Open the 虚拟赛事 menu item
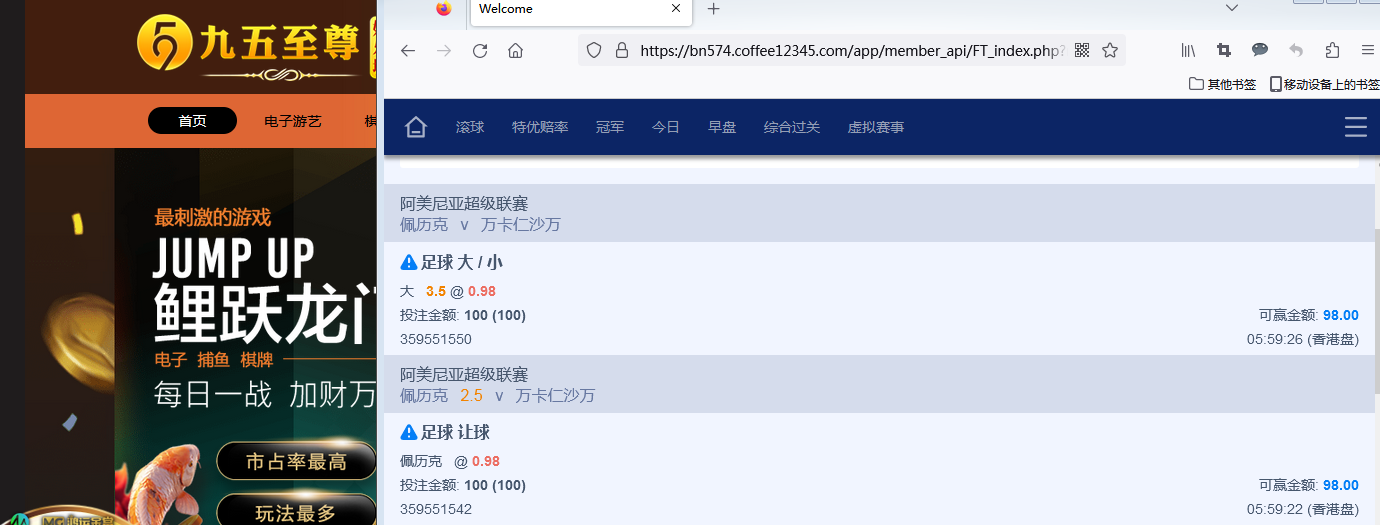The image size is (1380, 525). 876,127
